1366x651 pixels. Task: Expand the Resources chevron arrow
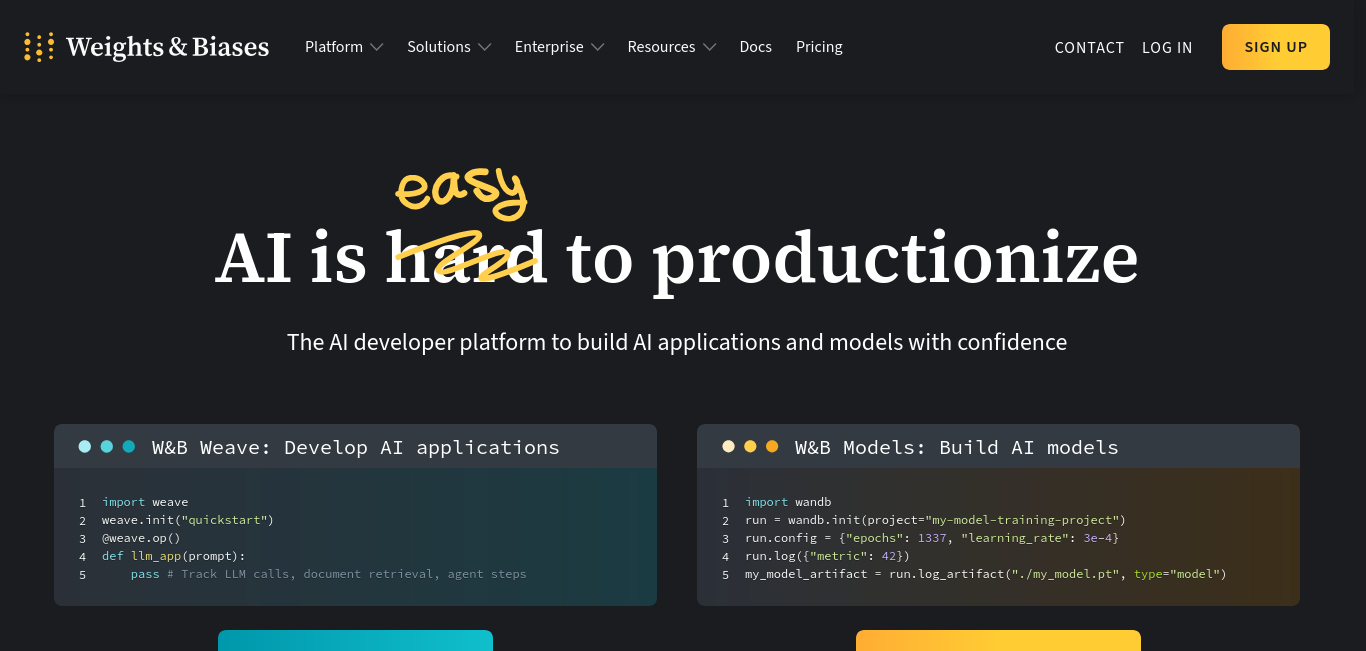pyautogui.click(x=709, y=47)
